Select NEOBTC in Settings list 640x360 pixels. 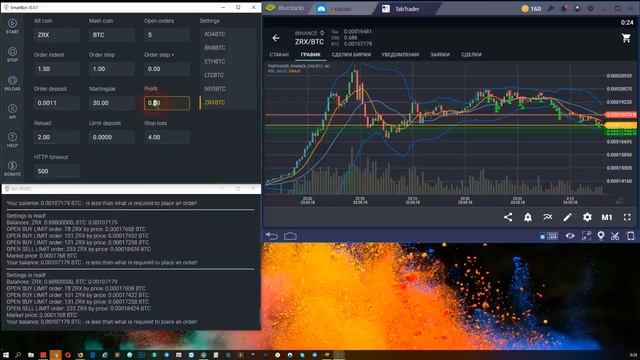click(x=215, y=89)
